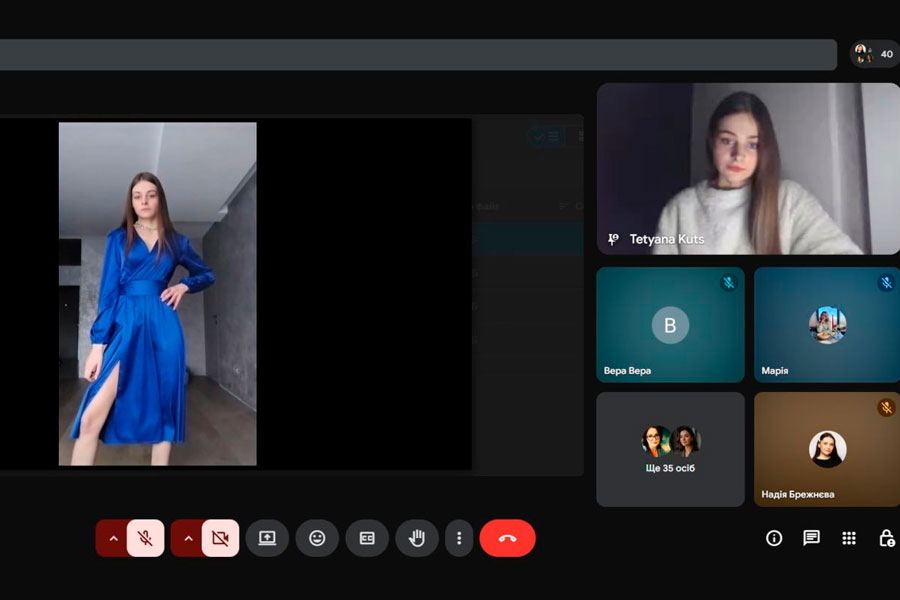Image resolution: width=900 pixels, height=600 pixels.
Task: Open the 'Ще 35 осіб' participants tile
Action: point(670,449)
